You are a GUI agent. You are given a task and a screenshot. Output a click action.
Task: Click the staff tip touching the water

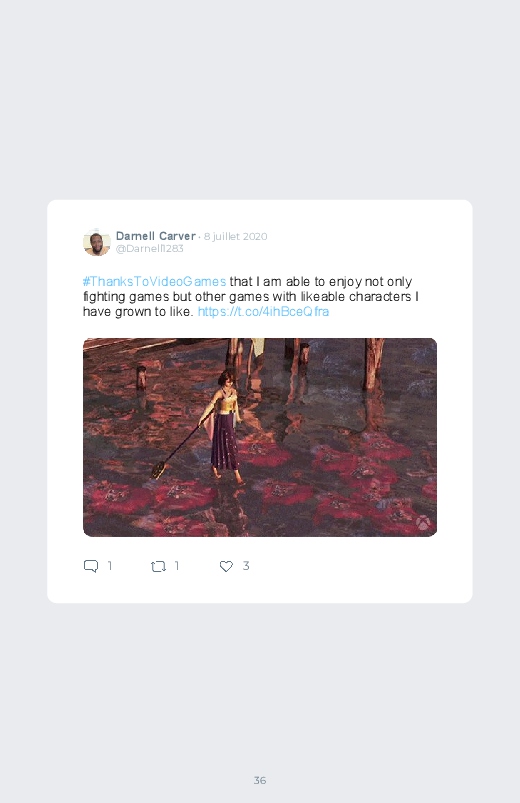coord(158,470)
